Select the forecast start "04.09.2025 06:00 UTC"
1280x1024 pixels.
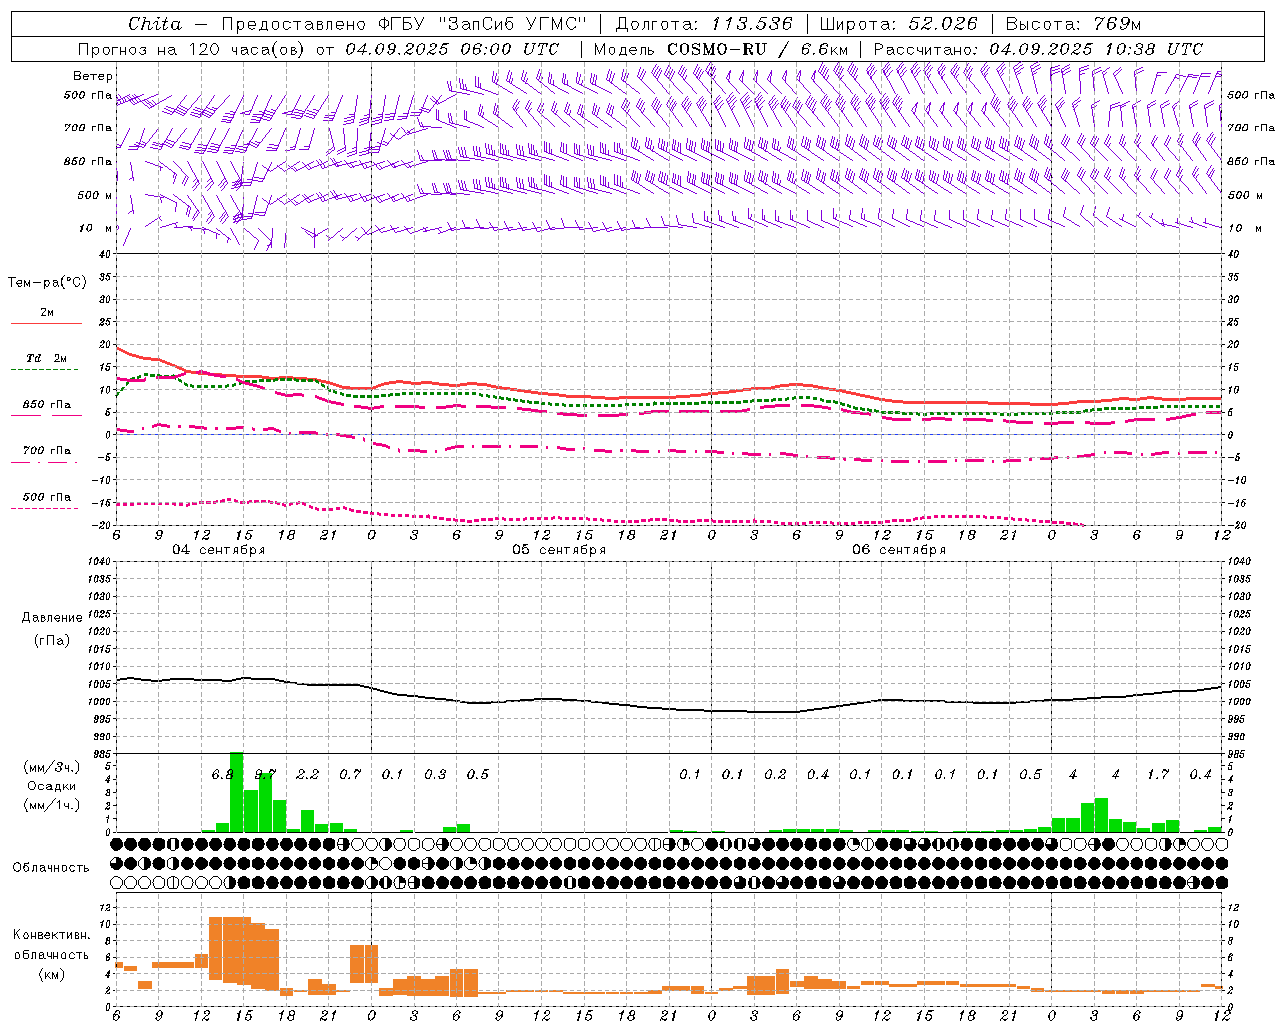pyautogui.click(x=452, y=49)
